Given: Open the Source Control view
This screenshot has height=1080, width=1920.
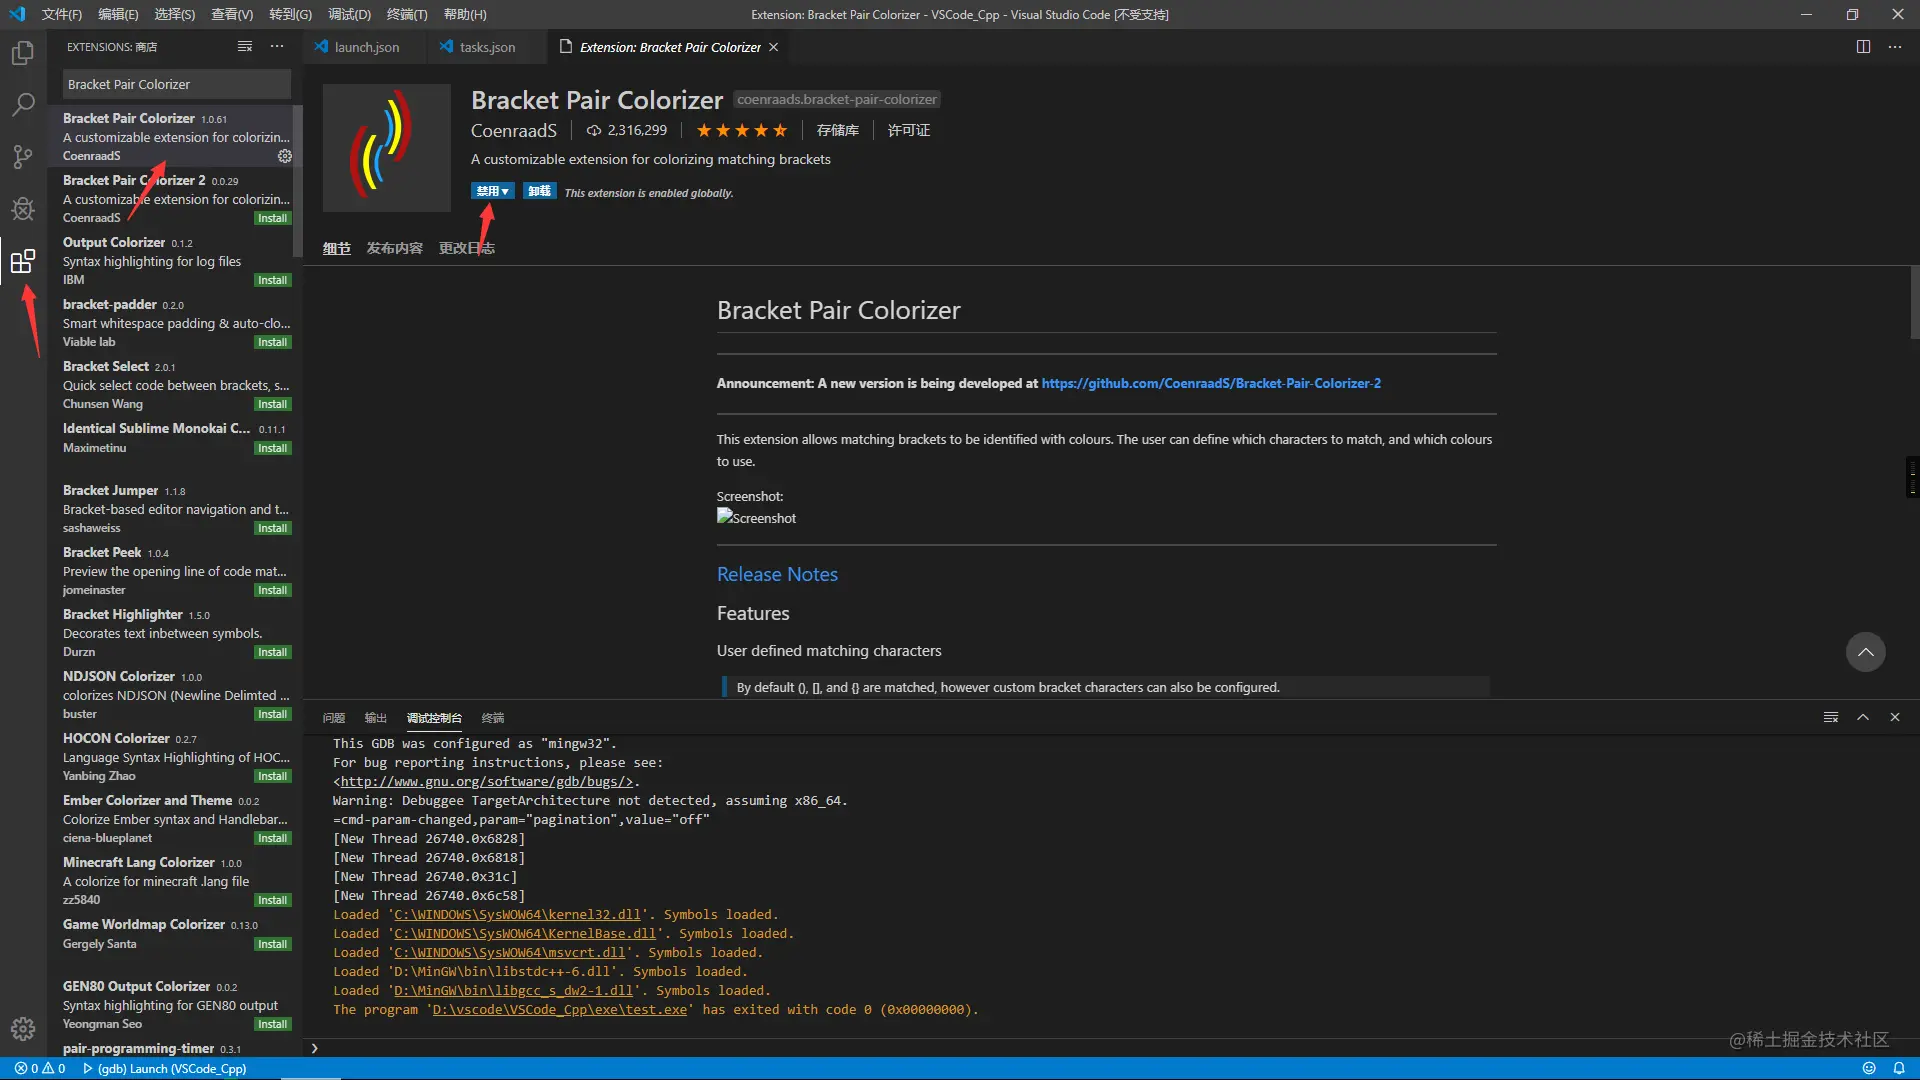Looking at the screenshot, I should [x=23, y=157].
